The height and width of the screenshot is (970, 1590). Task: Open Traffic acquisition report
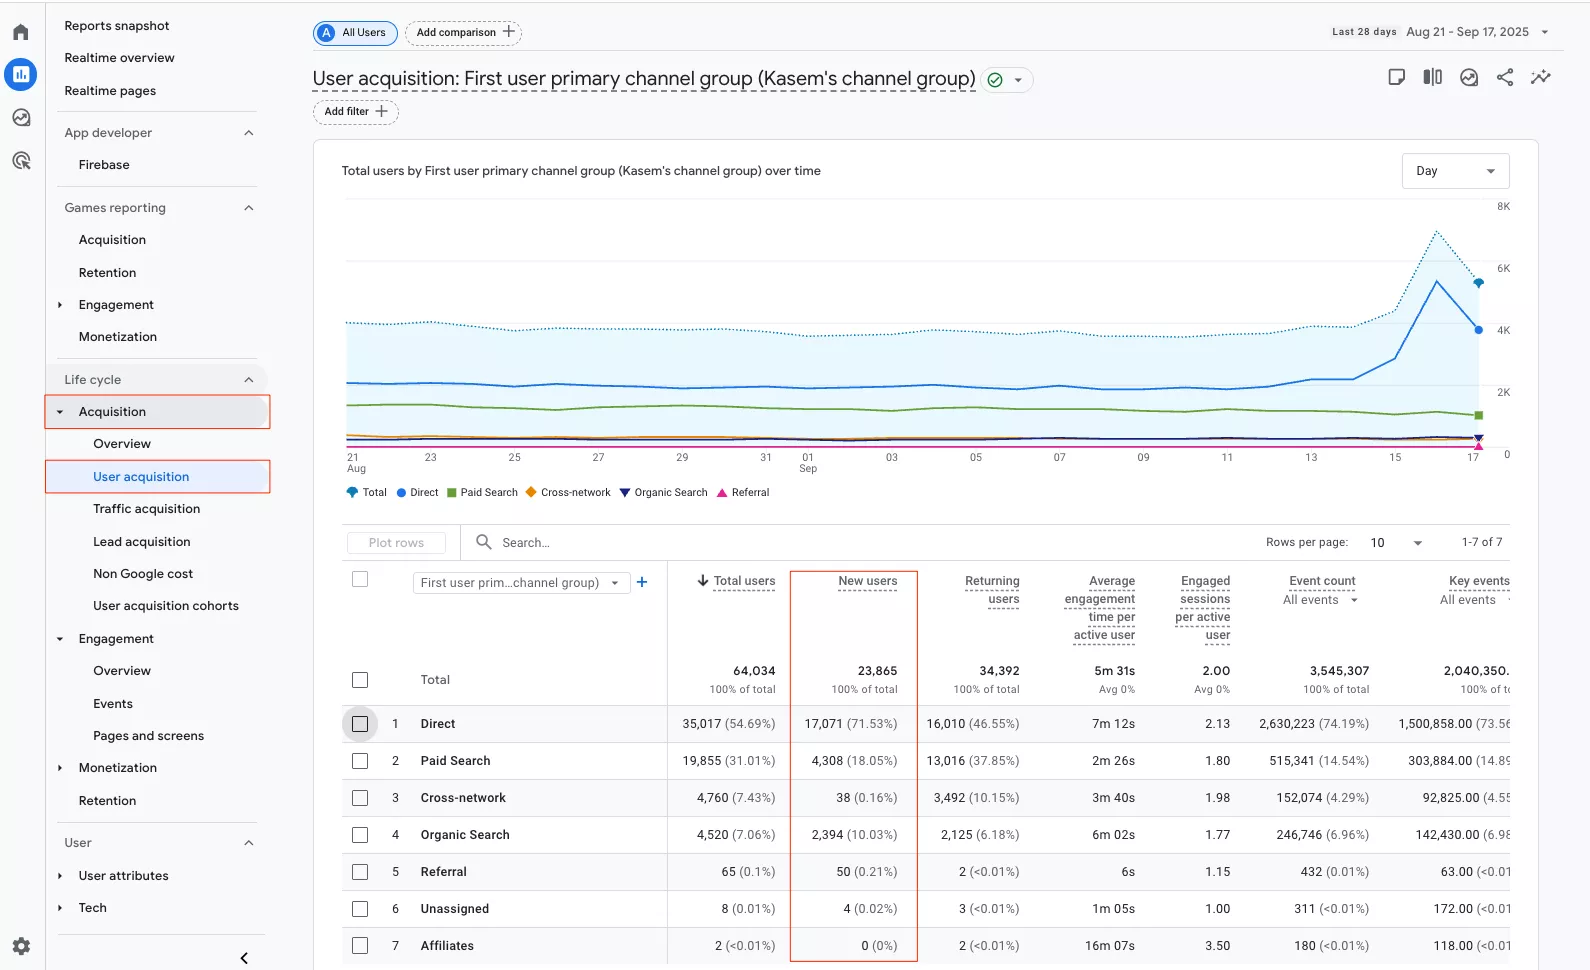pyautogui.click(x=146, y=509)
